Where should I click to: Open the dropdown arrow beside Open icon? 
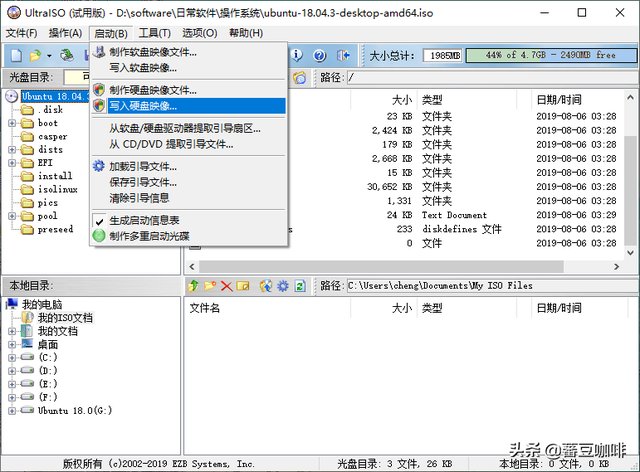[x=49, y=56]
